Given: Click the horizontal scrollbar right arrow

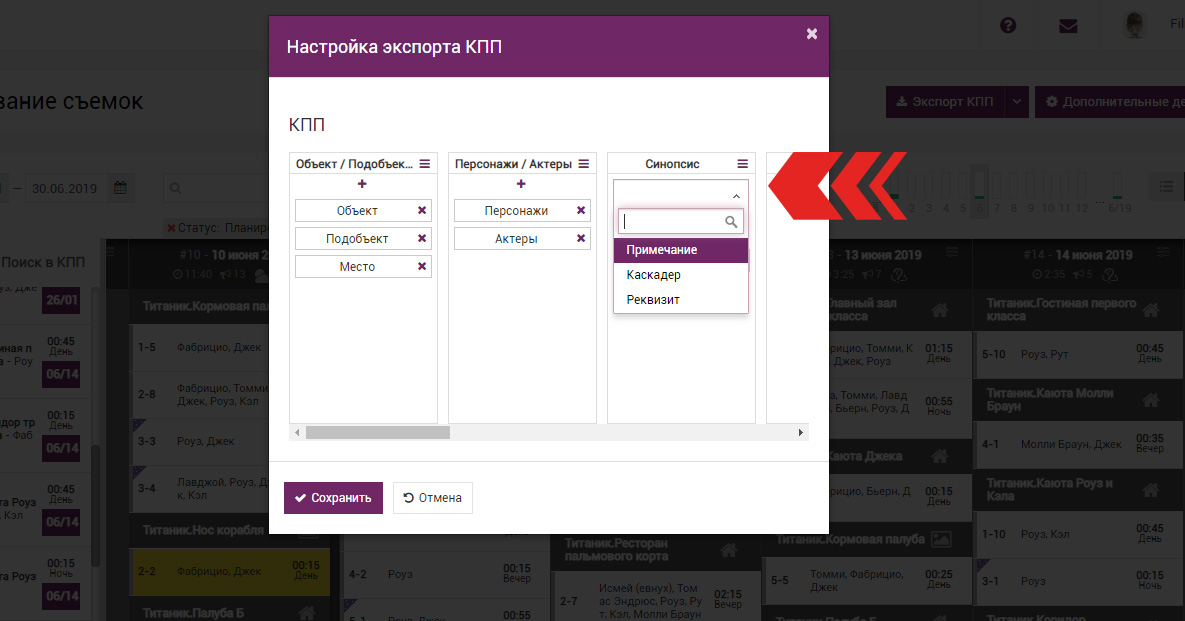Looking at the screenshot, I should click(x=800, y=433).
